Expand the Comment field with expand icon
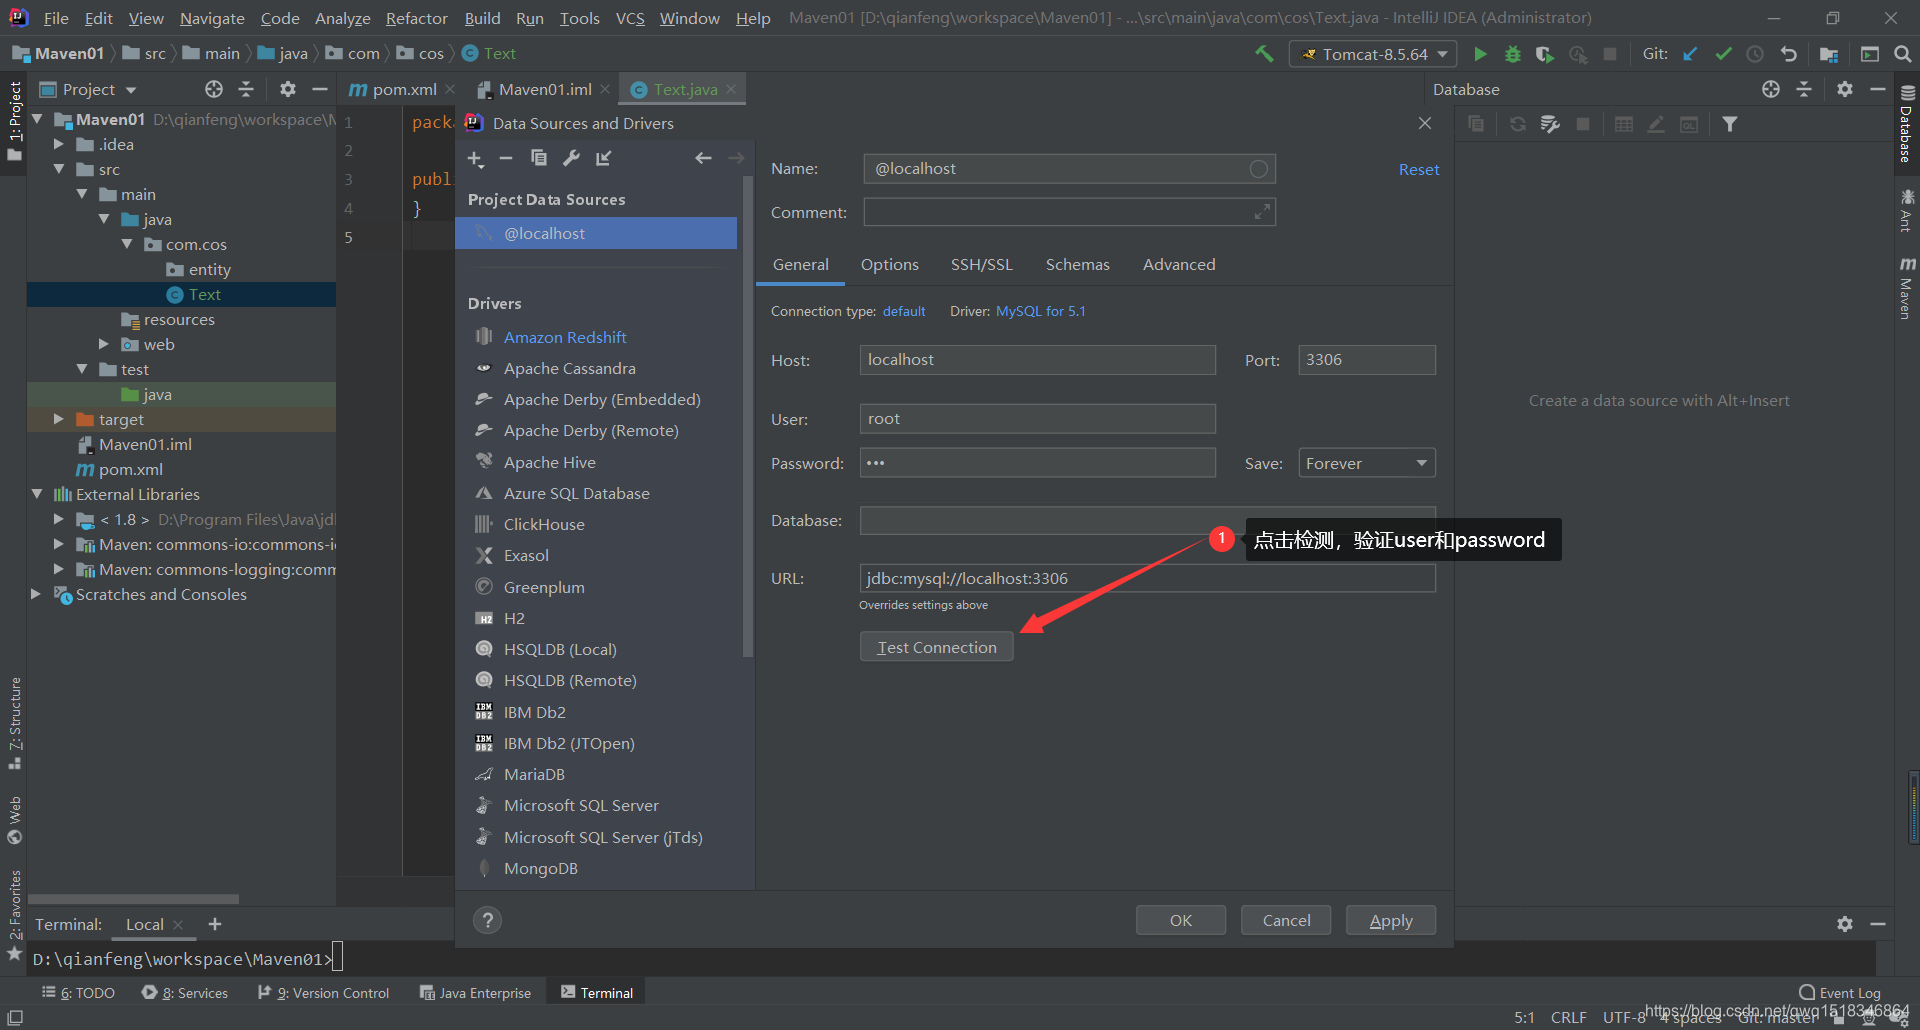Screen dimensions: 1920x1030 (1262, 212)
